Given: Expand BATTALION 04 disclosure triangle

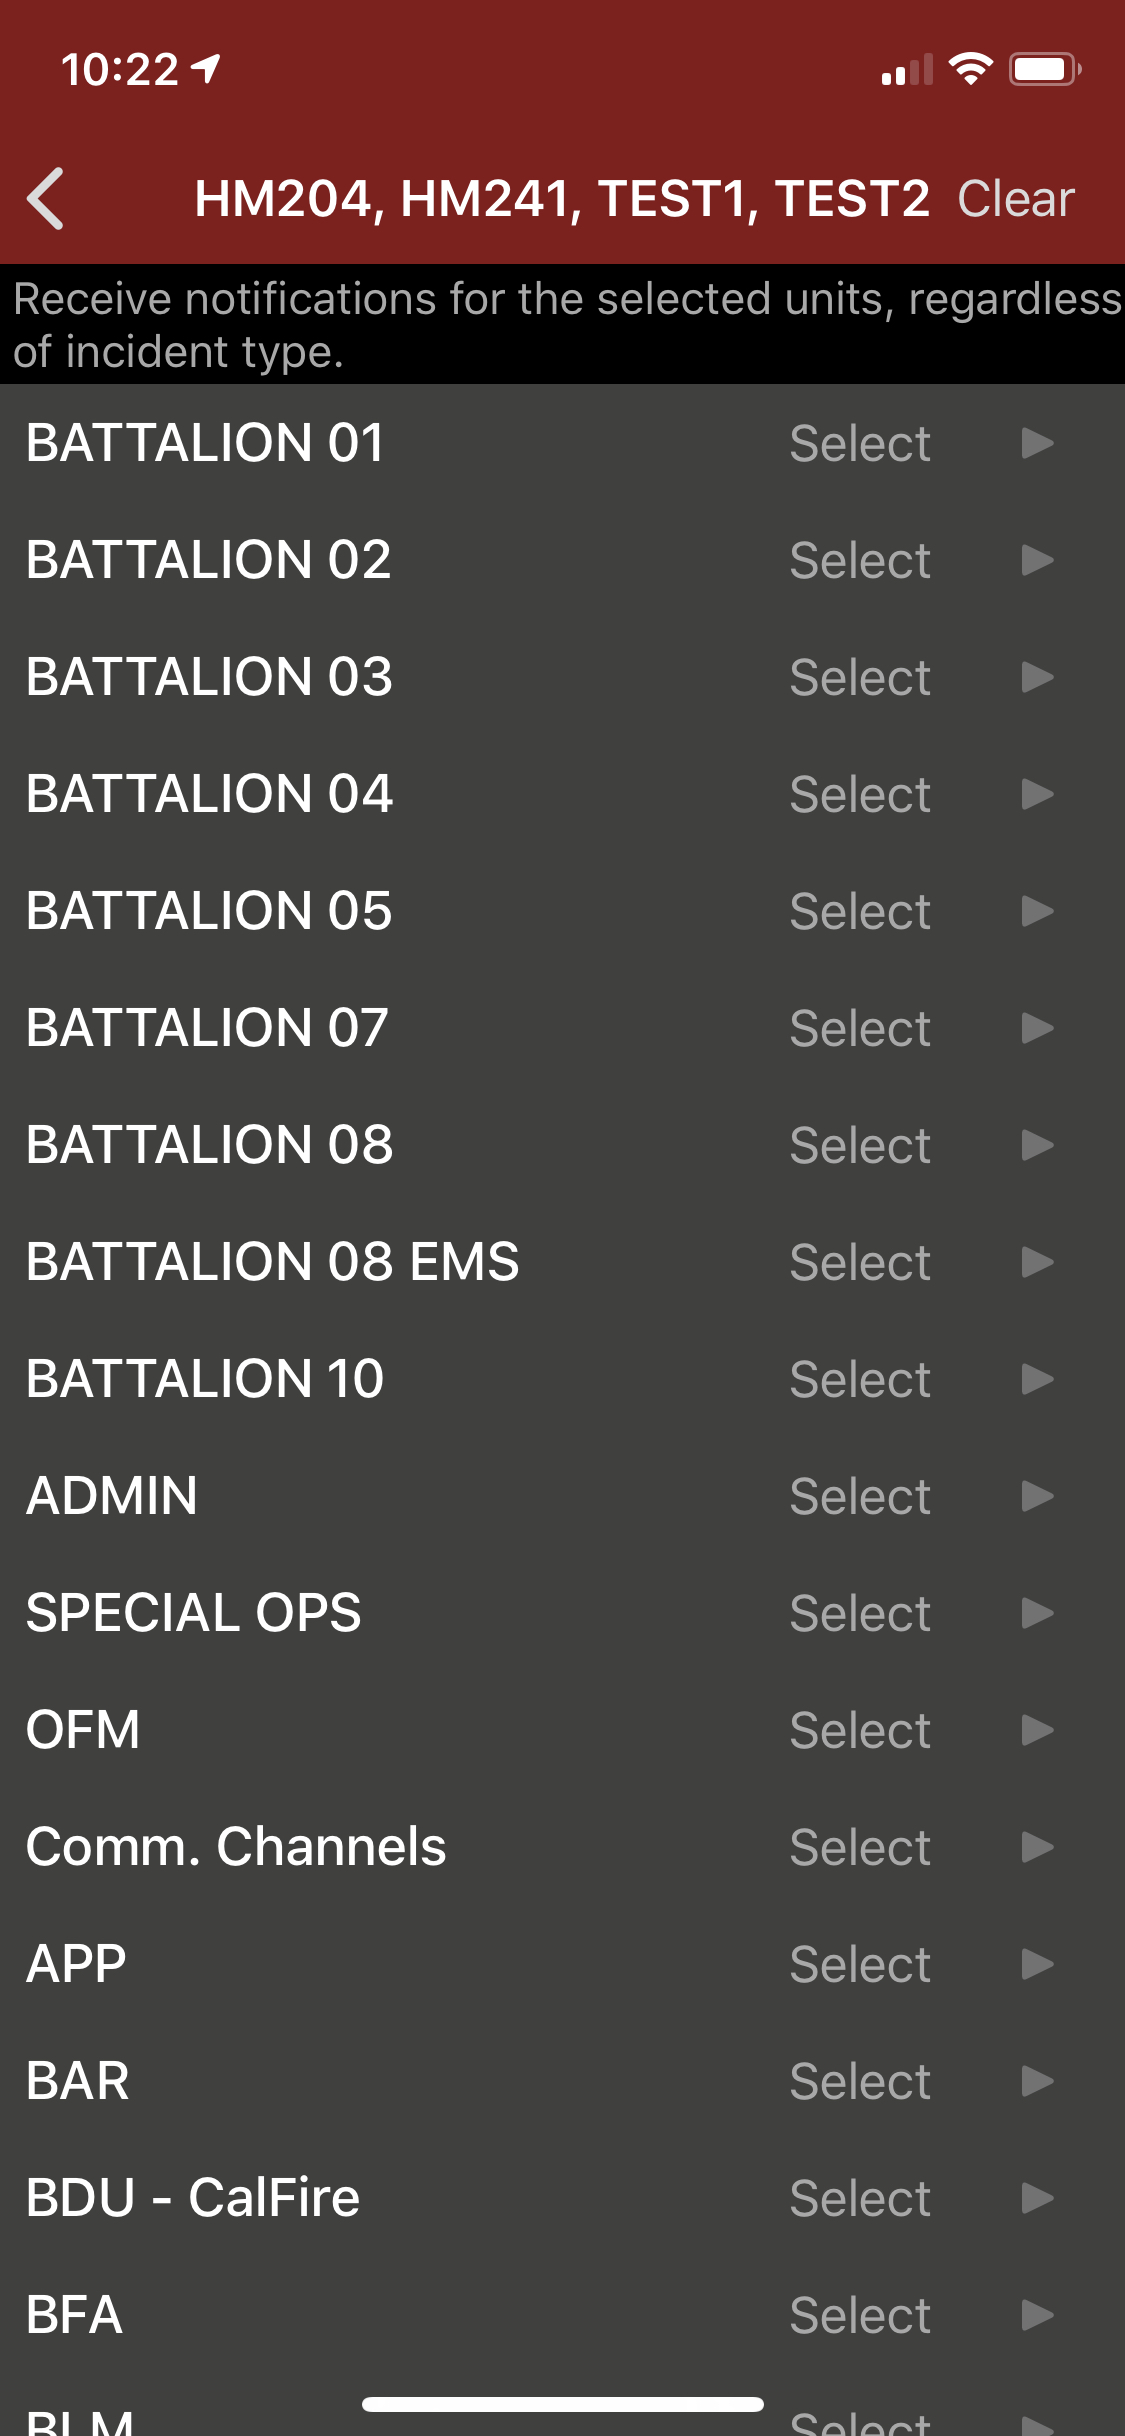Looking at the screenshot, I should point(1037,794).
